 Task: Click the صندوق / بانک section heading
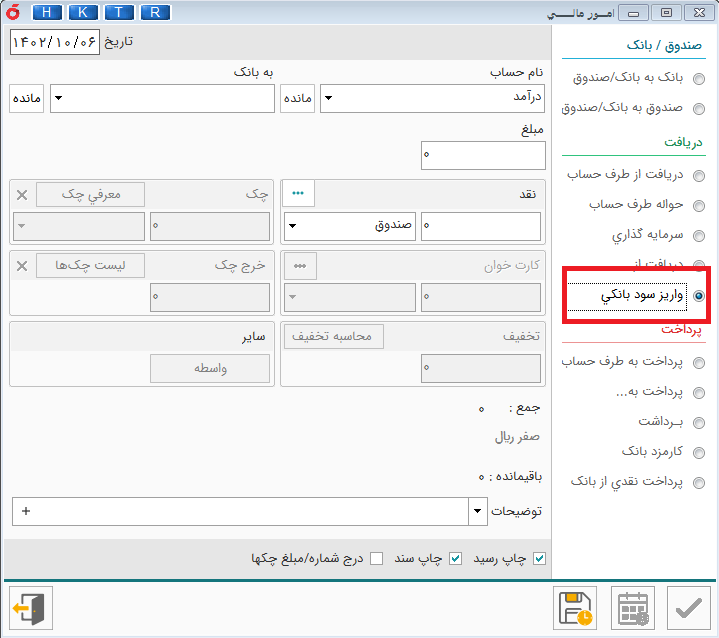[664, 45]
